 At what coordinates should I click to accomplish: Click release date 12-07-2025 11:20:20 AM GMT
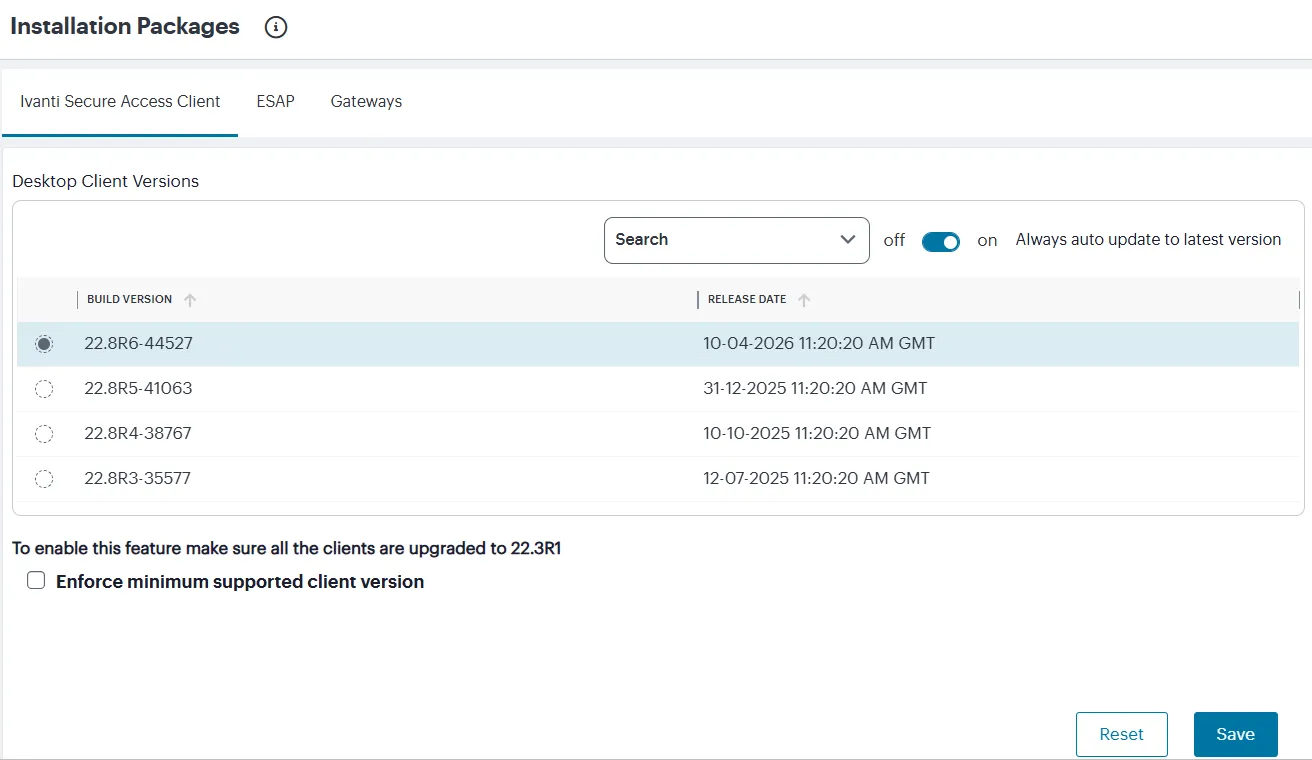[x=816, y=478]
